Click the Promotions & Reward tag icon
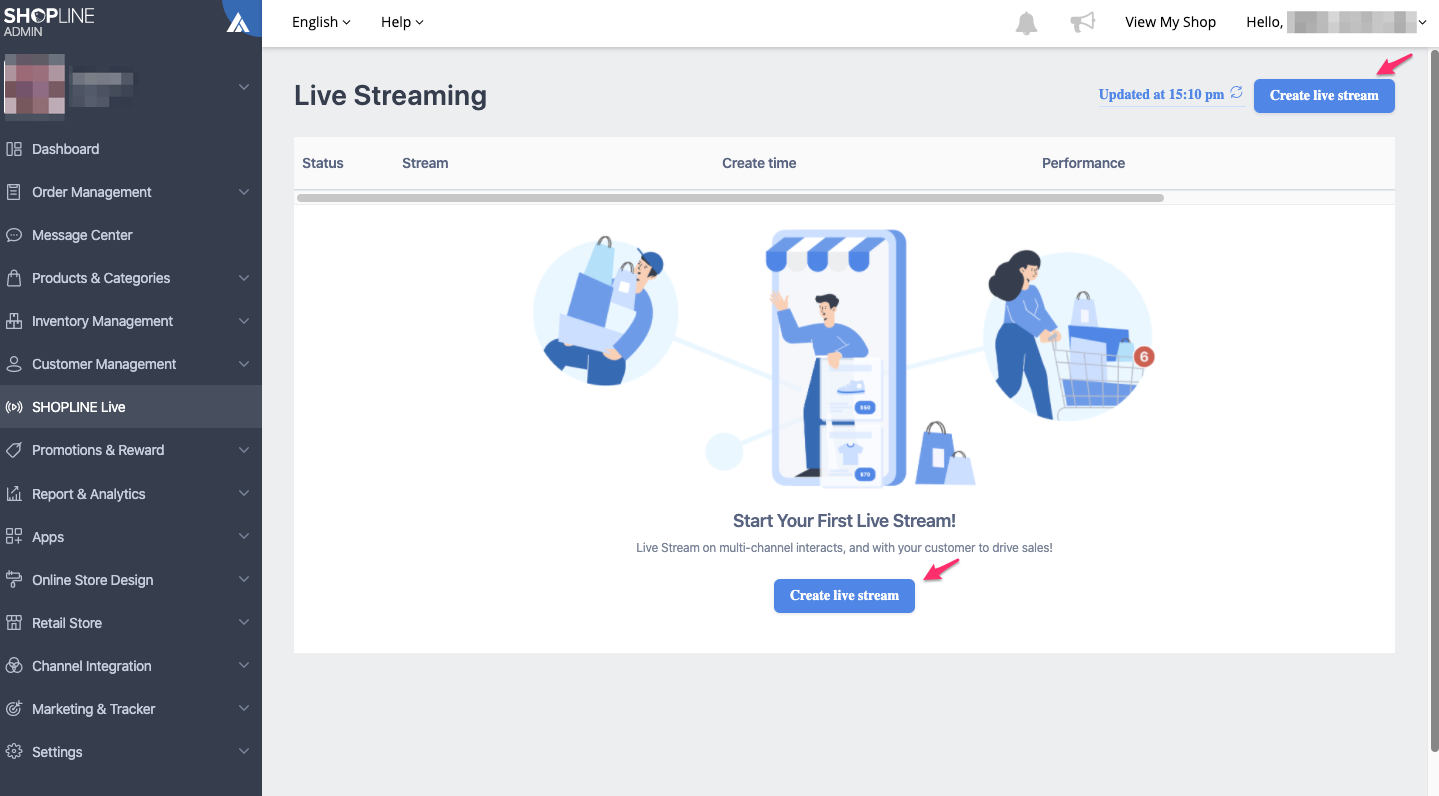The height and width of the screenshot is (796, 1439). [14, 450]
